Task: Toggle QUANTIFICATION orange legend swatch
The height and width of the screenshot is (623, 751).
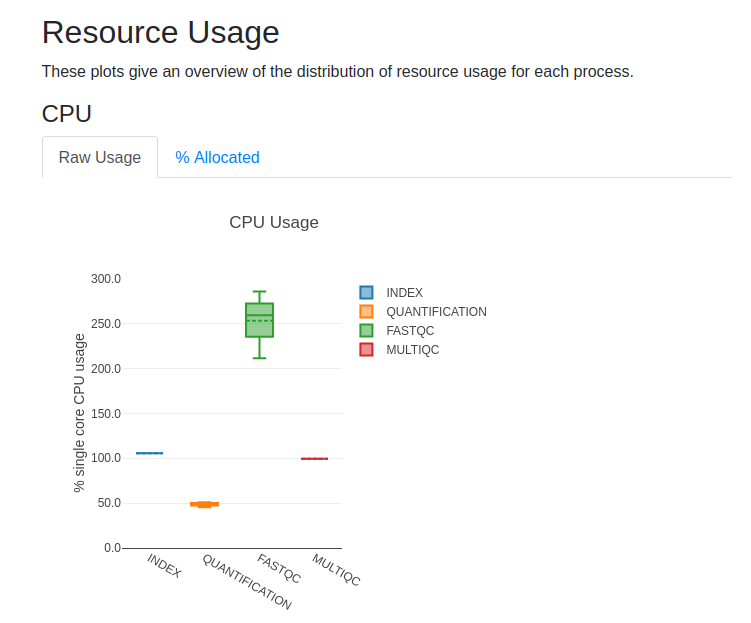Action: pos(366,312)
